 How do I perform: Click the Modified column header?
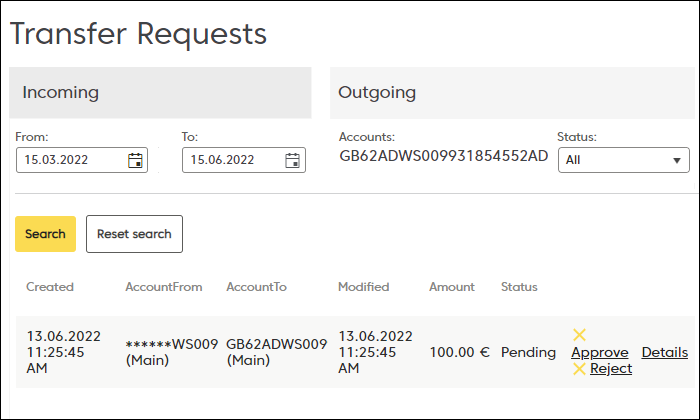coord(364,287)
